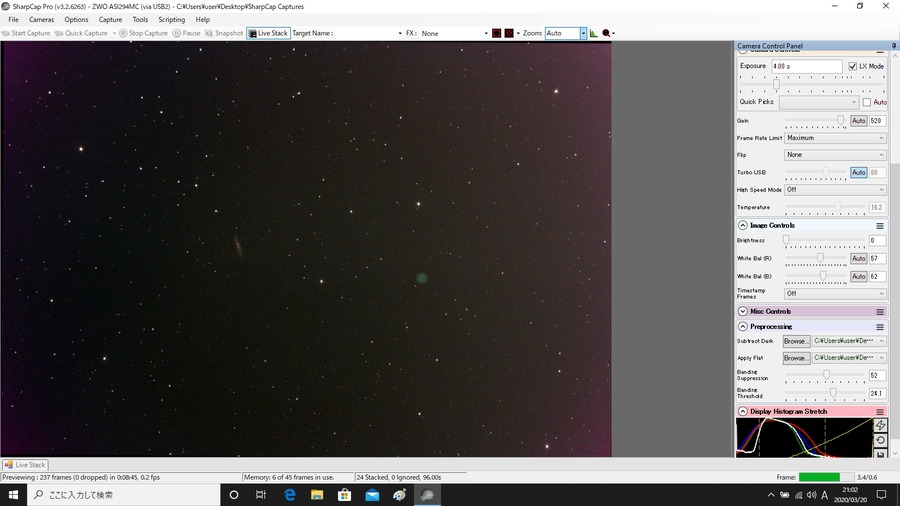Enable the Auto exposure checkbox
Viewport: 900px width, 506px height.
tap(867, 102)
